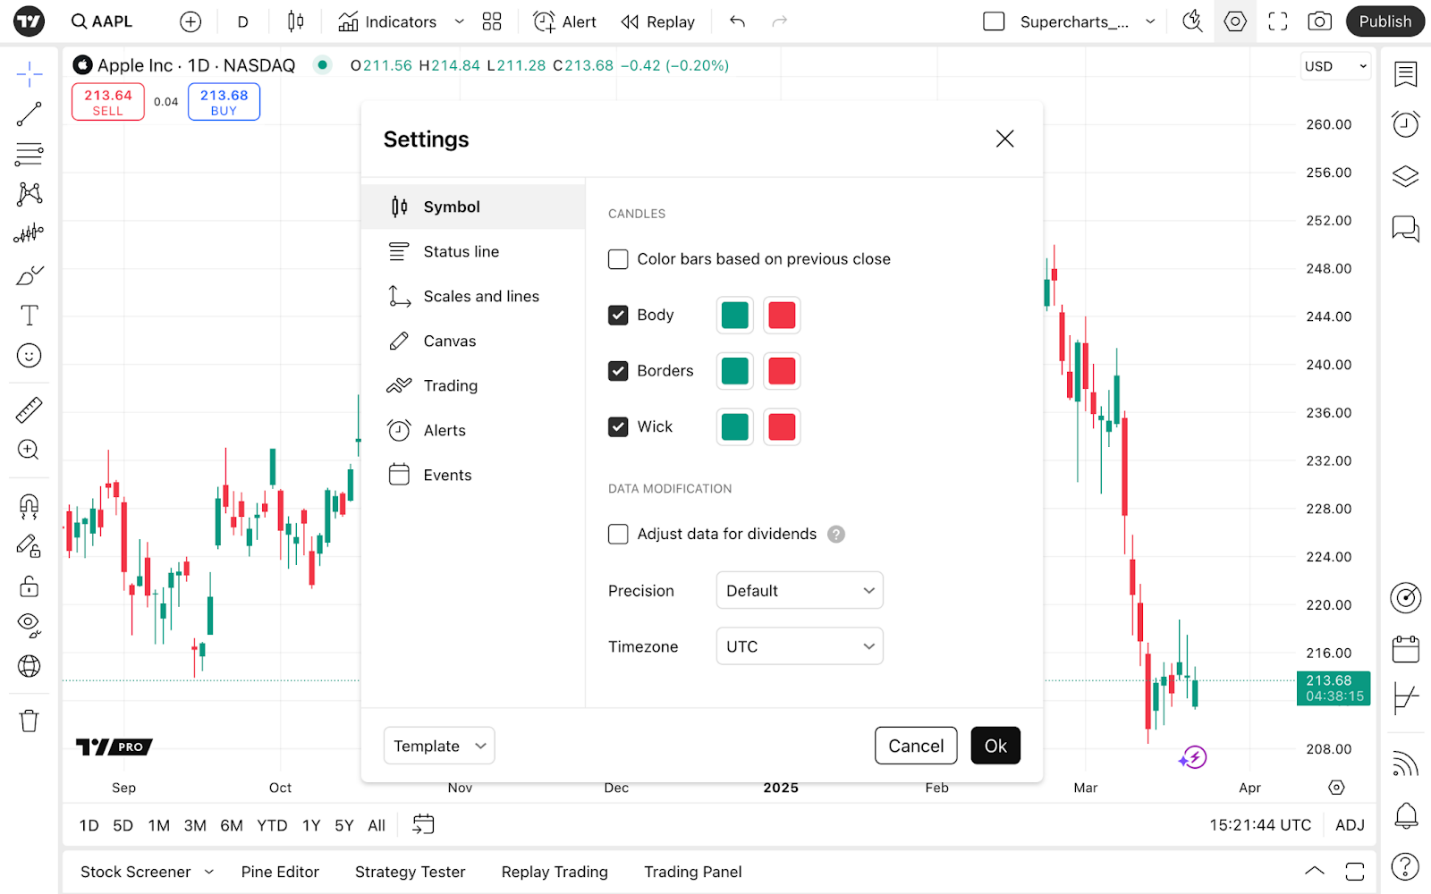Activate the magnet mode tool
The width and height of the screenshot is (1431, 894).
click(x=29, y=506)
